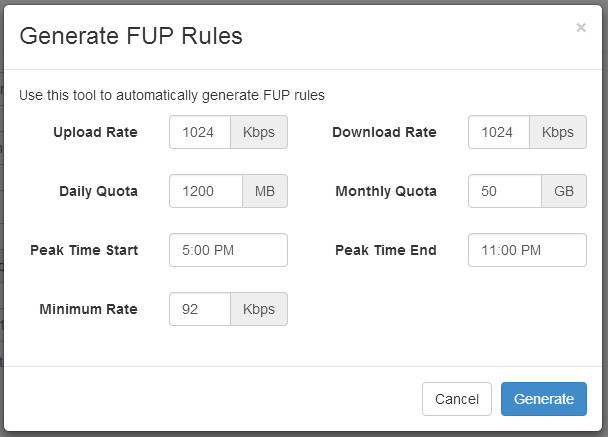608x437 pixels.
Task: Select the Daily Quota value field
Action: [206, 191]
